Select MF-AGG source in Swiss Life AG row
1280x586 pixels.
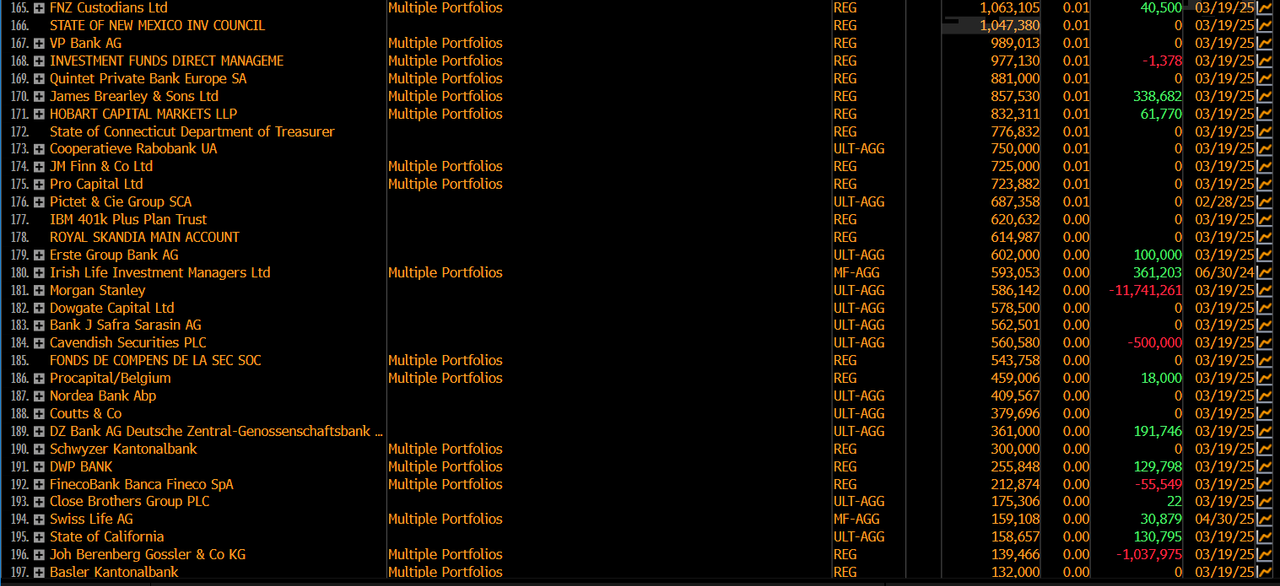858,519
